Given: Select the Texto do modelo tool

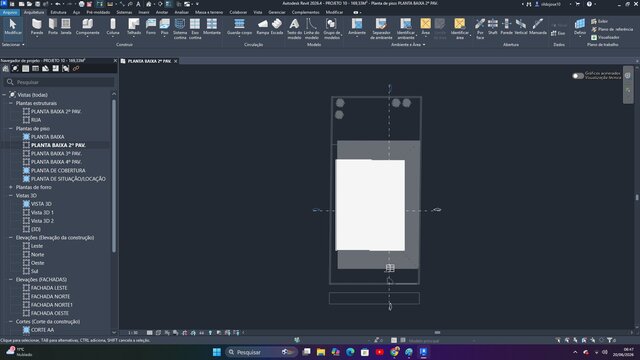Looking at the screenshot, I should tap(294, 29).
